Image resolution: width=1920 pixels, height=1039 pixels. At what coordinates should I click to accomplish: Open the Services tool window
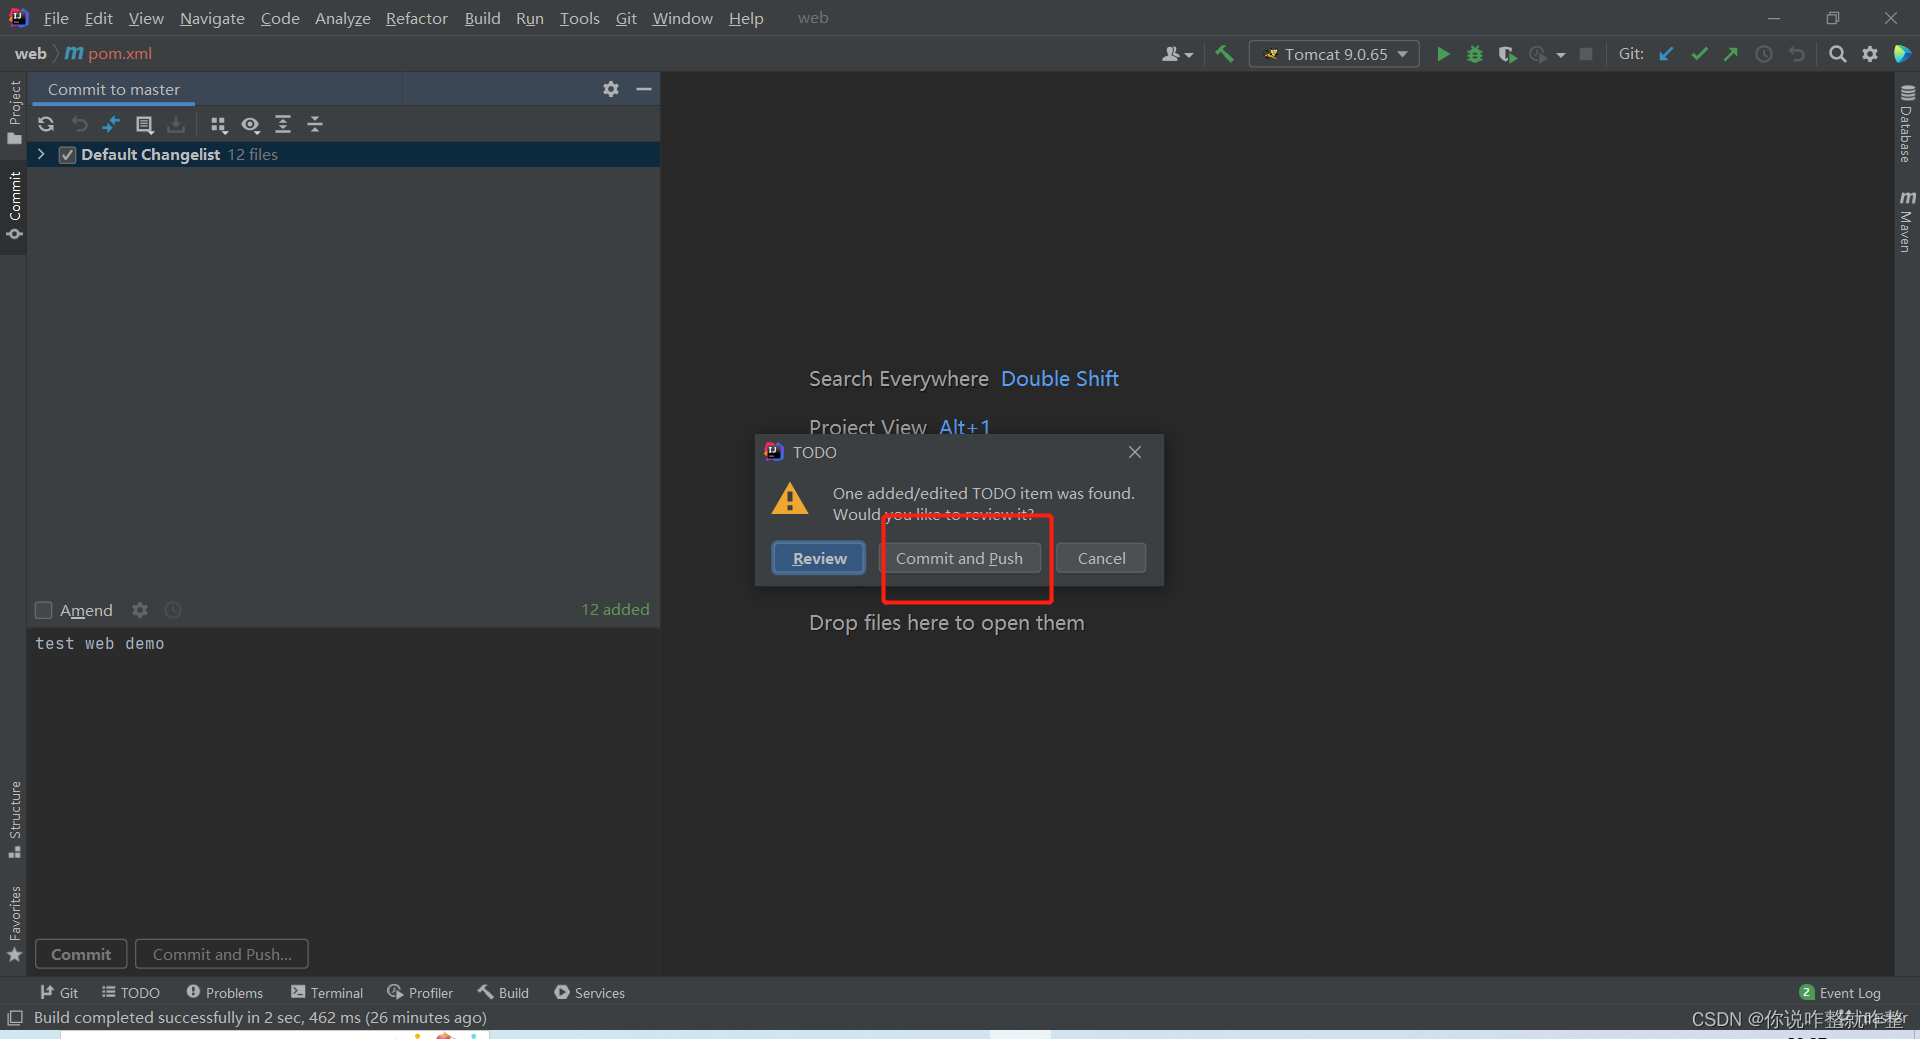tap(590, 992)
